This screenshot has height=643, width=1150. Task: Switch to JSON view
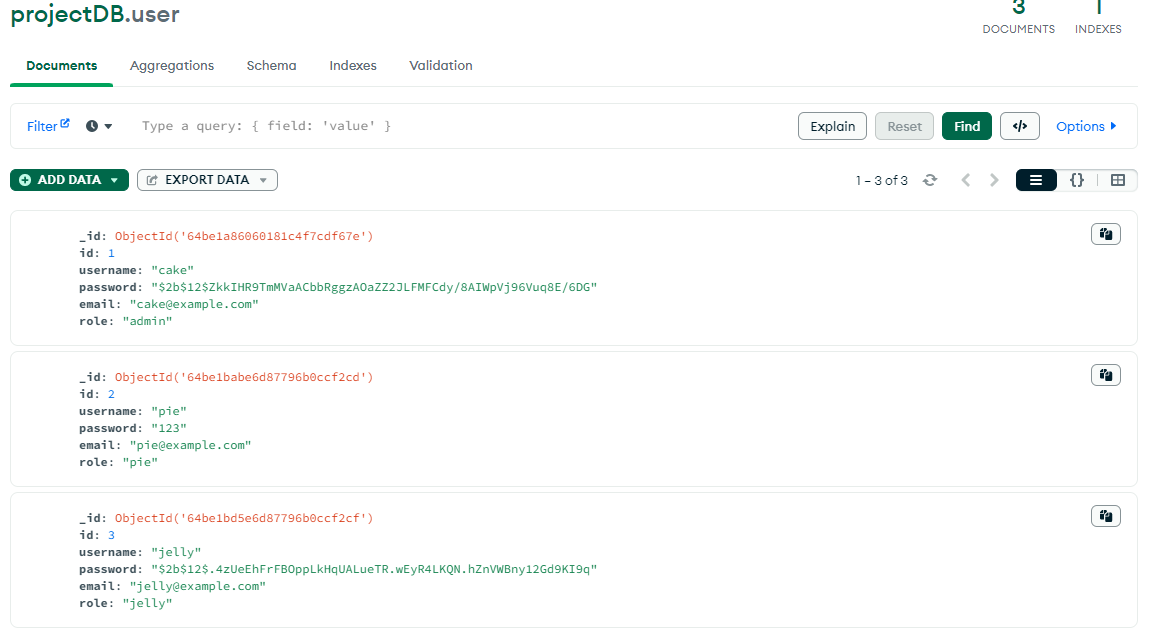click(1077, 180)
